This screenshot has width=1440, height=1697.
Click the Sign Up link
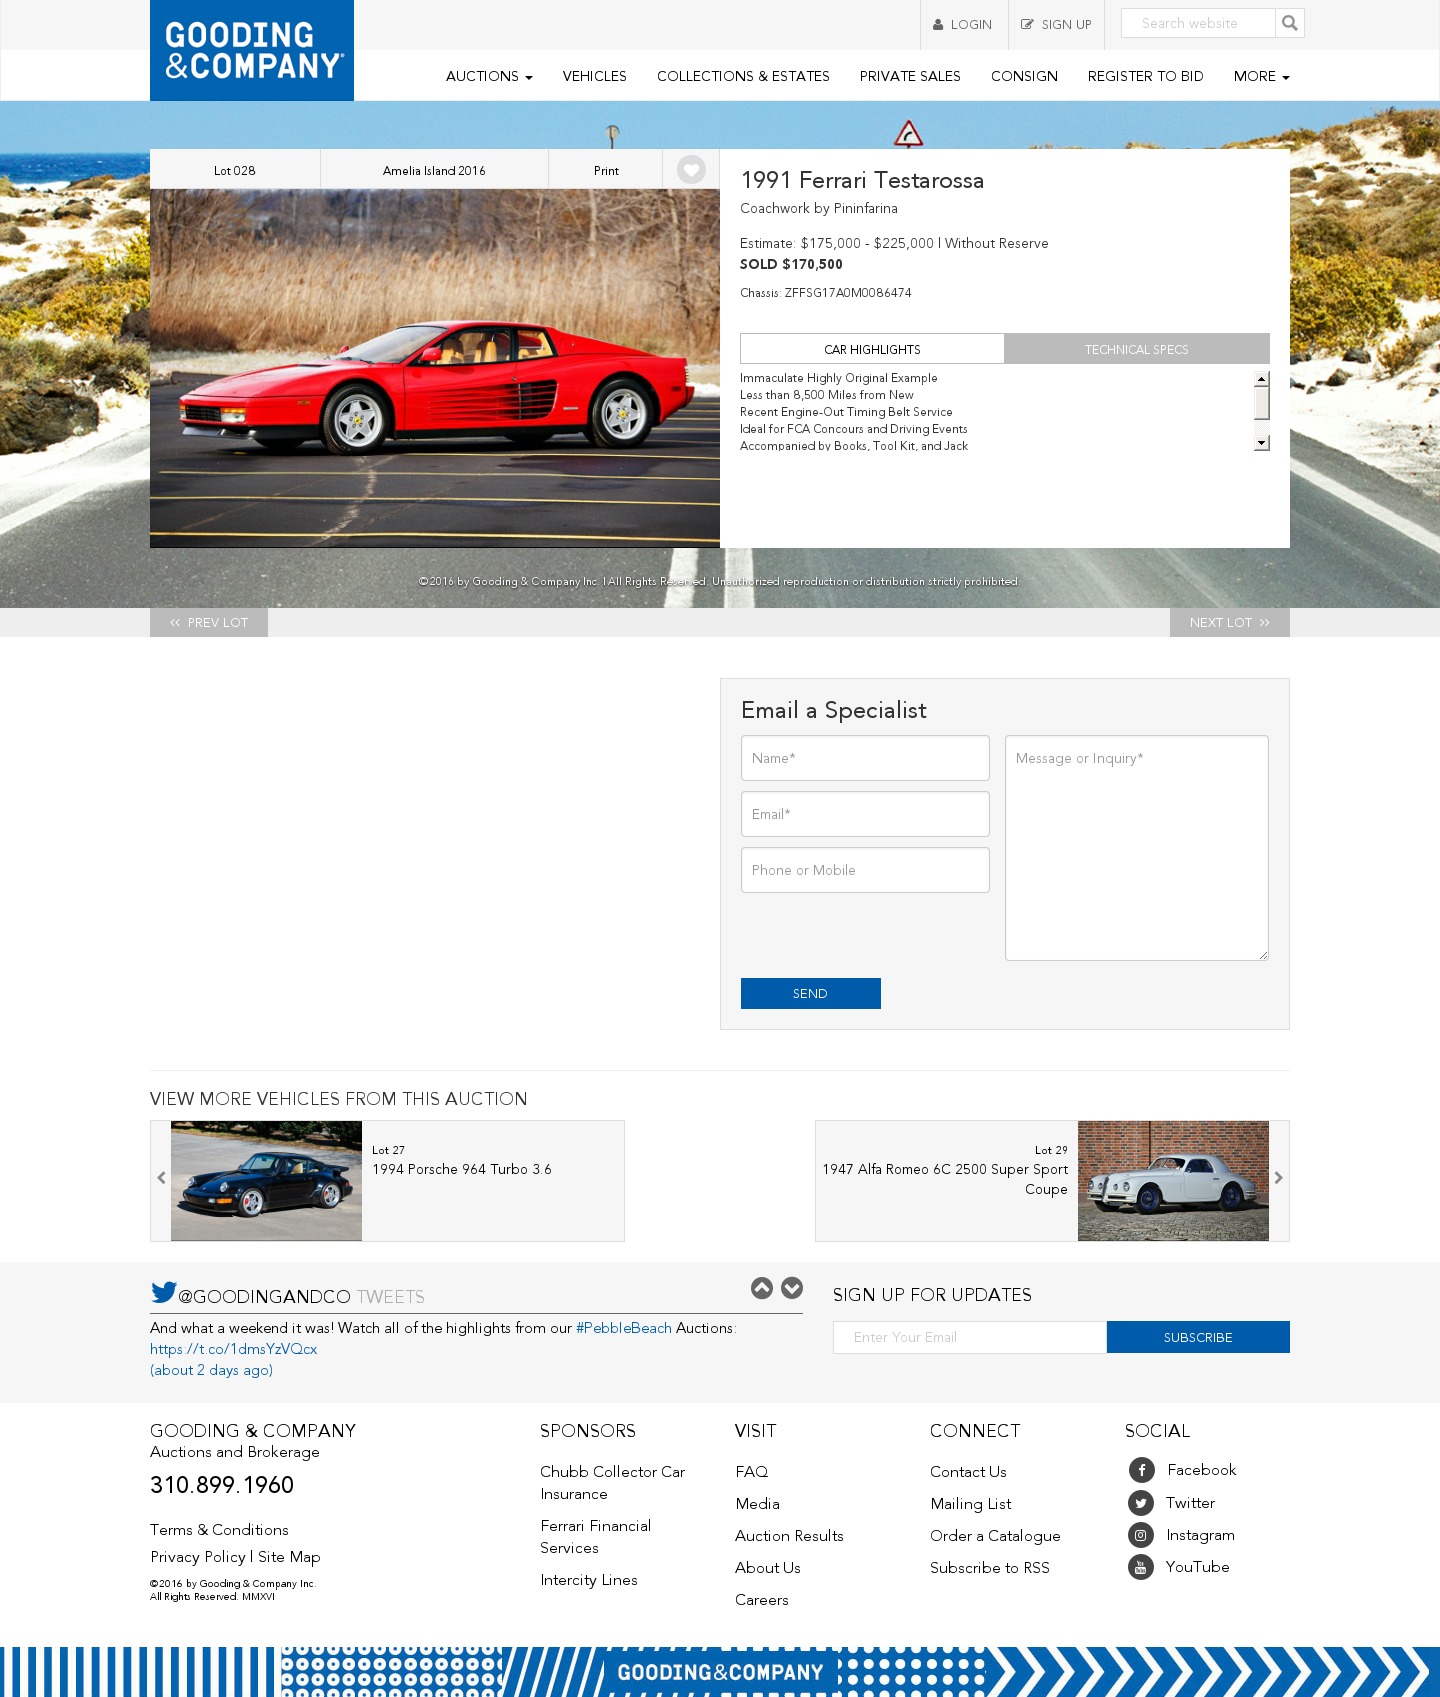pyautogui.click(x=1056, y=24)
